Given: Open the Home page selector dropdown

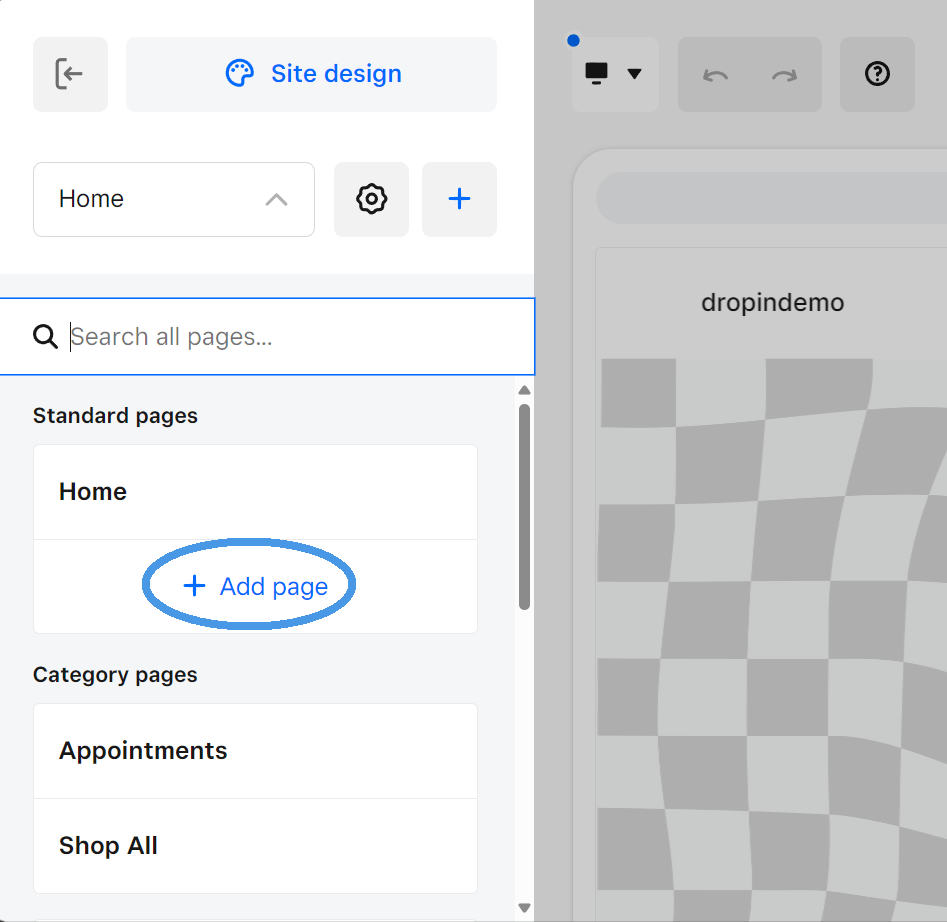Looking at the screenshot, I should 173,199.
